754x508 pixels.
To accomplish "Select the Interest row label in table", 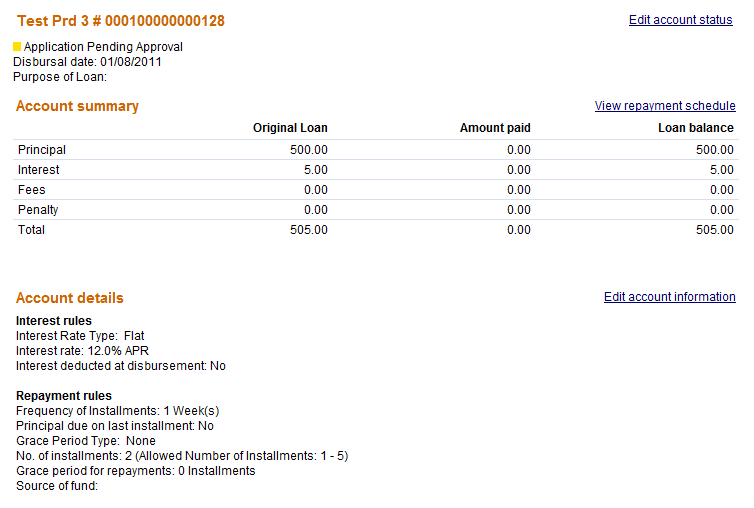I will [39, 170].
